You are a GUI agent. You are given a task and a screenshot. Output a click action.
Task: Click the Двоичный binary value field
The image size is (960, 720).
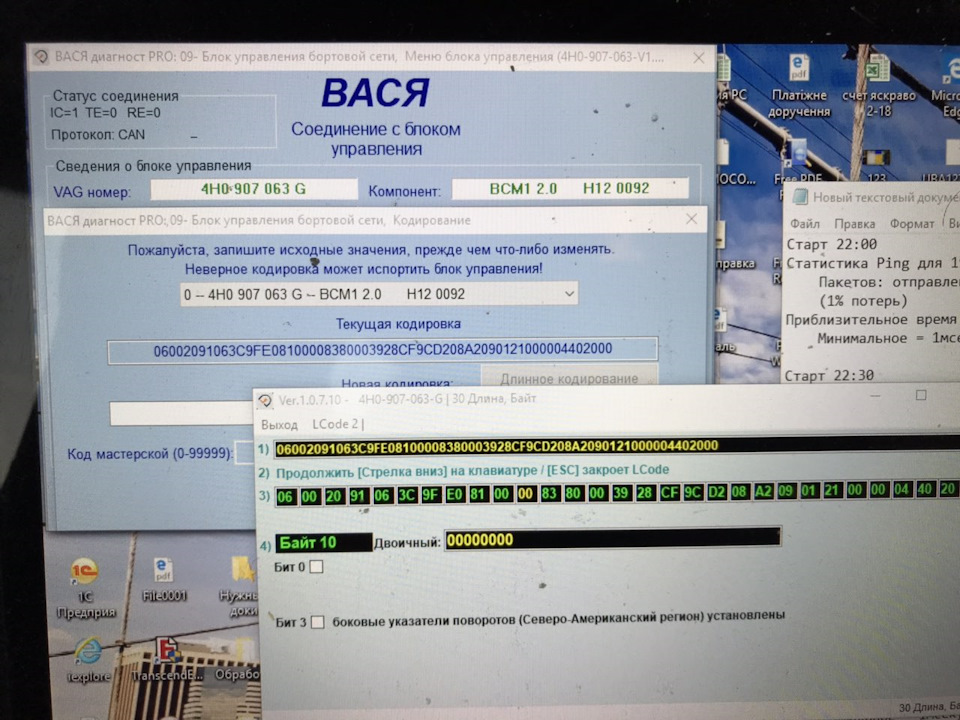[x=613, y=539]
